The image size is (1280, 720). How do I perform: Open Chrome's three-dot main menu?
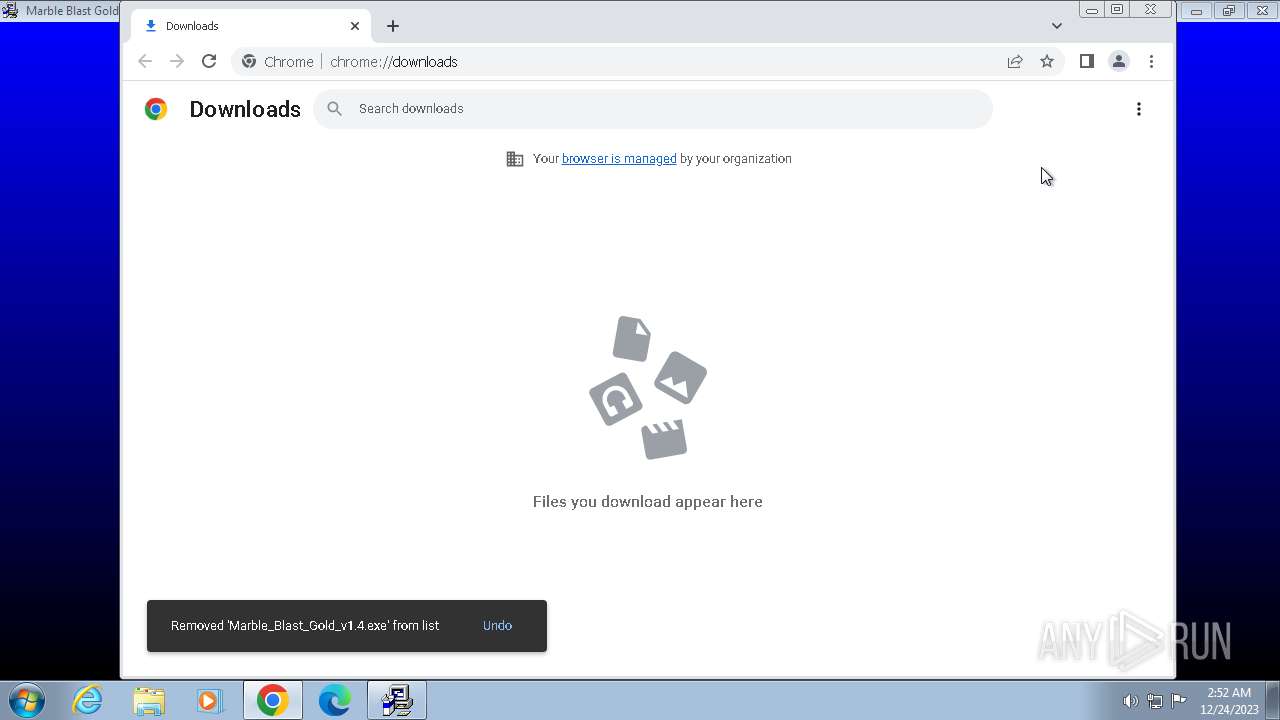point(1151,61)
